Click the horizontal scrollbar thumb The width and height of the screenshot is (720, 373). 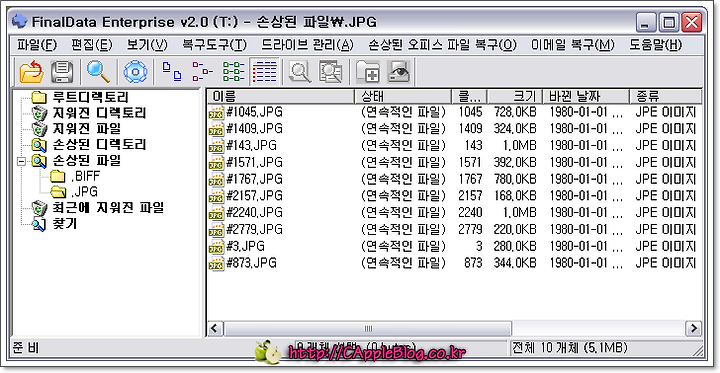[x=368, y=328]
